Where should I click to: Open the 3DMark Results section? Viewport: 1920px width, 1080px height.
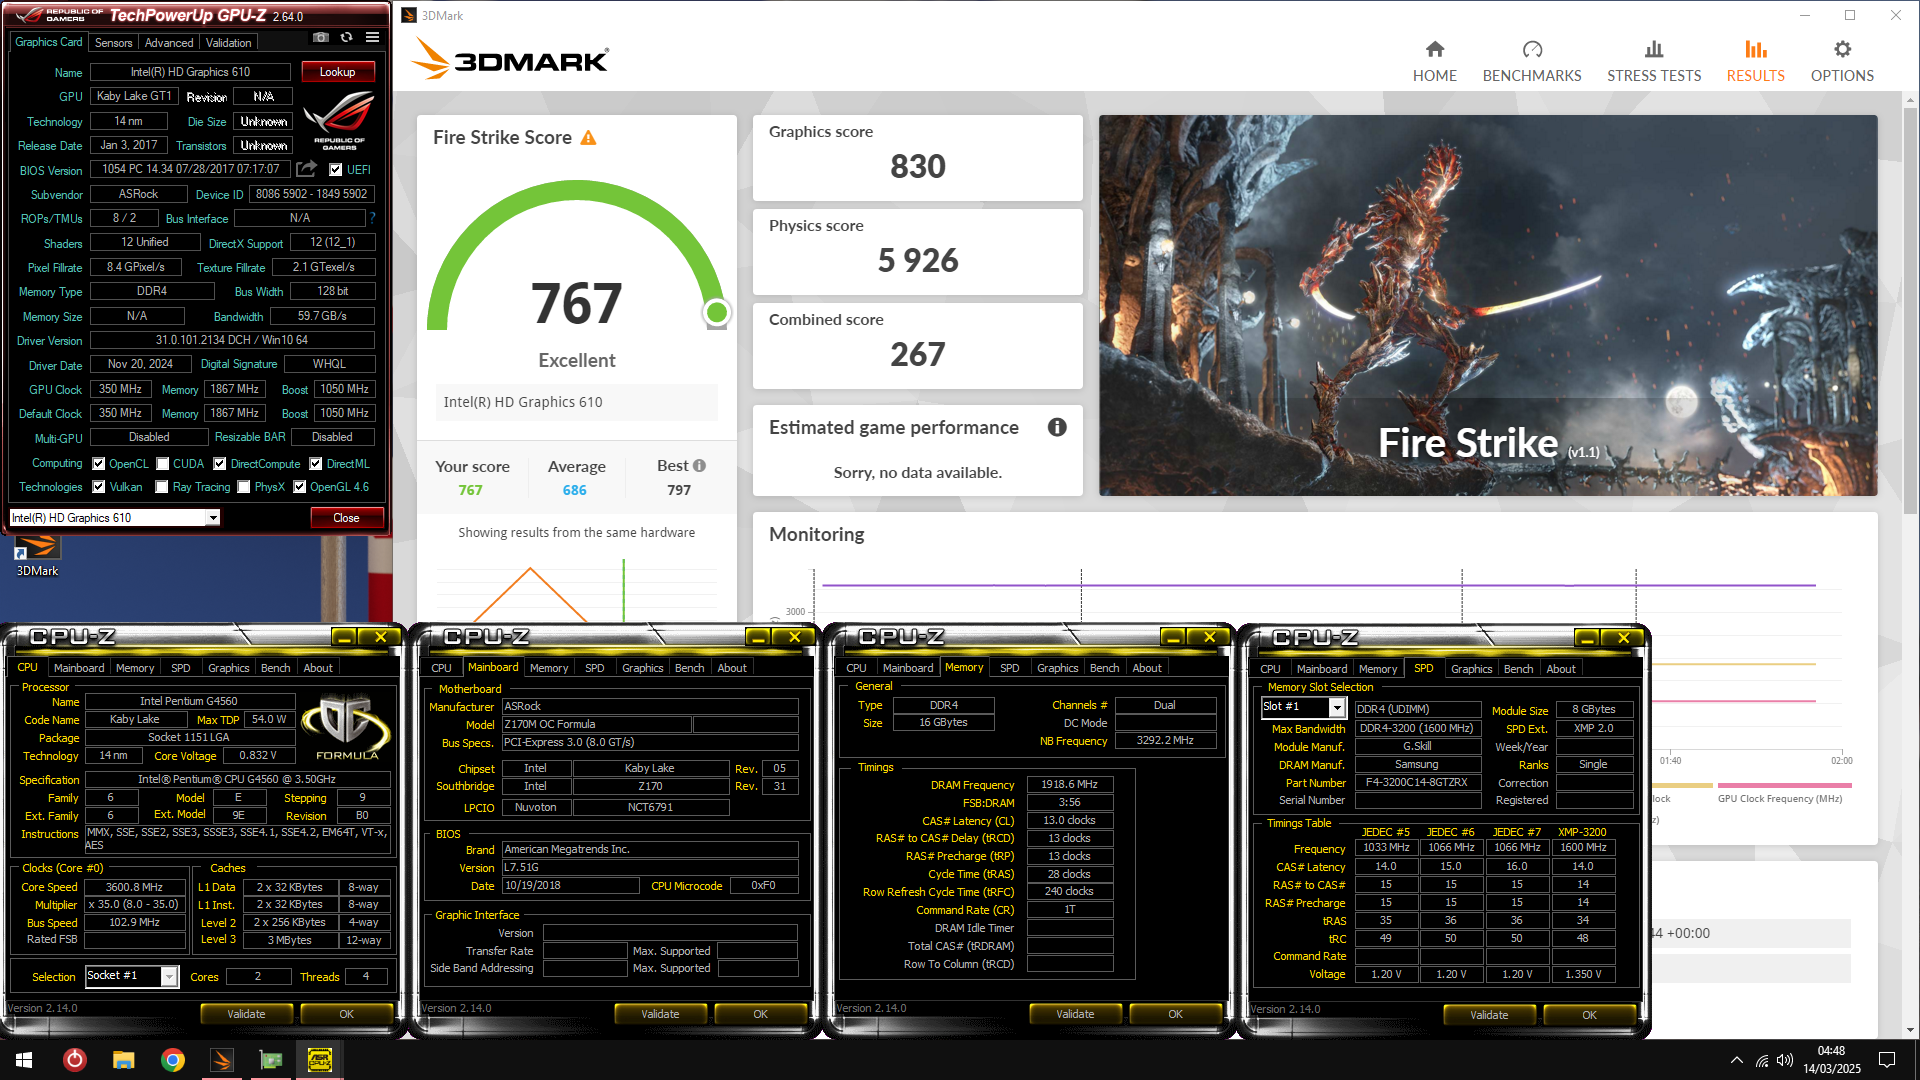pos(1755,61)
